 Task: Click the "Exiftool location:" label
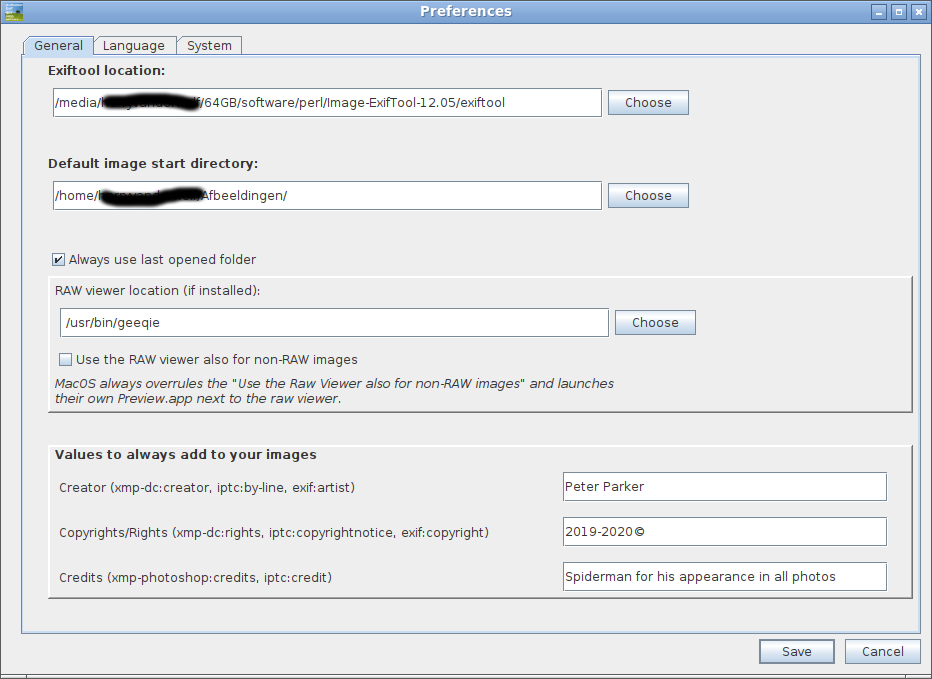pos(106,71)
